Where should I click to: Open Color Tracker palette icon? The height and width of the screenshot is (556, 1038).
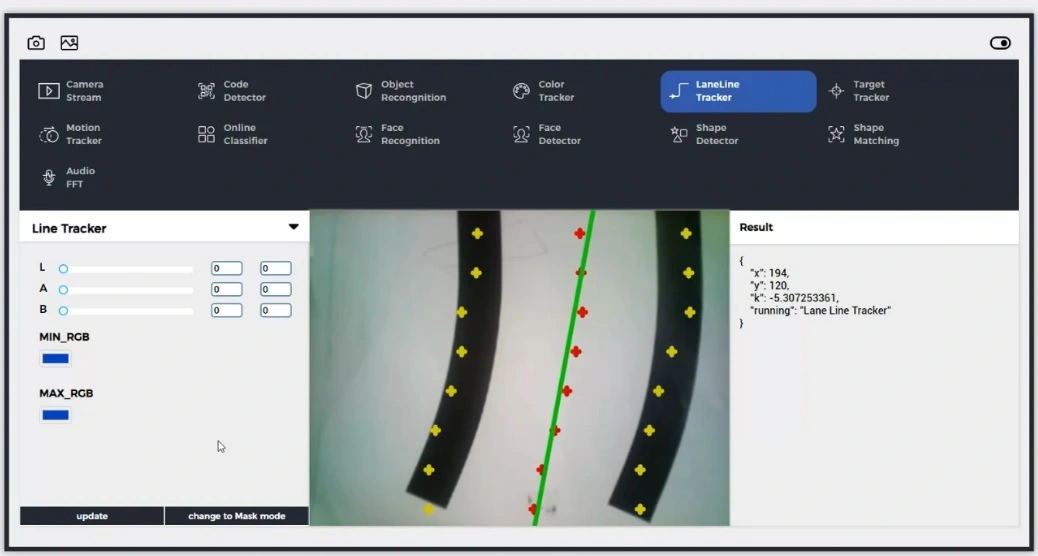521,91
